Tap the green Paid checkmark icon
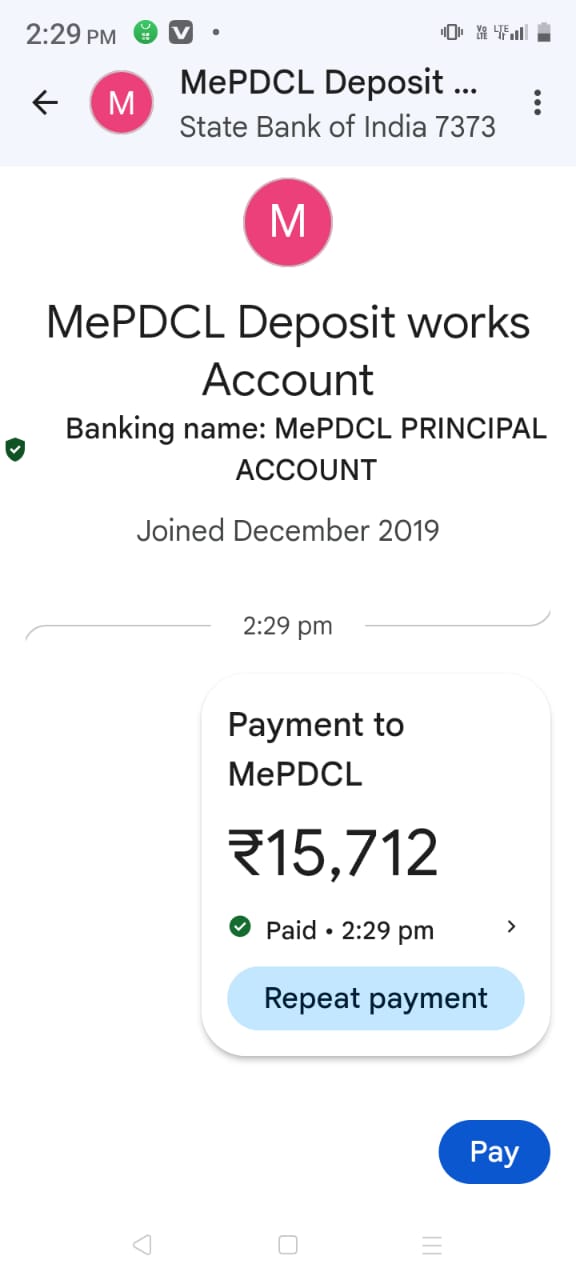The image size is (576, 1280). click(x=240, y=928)
